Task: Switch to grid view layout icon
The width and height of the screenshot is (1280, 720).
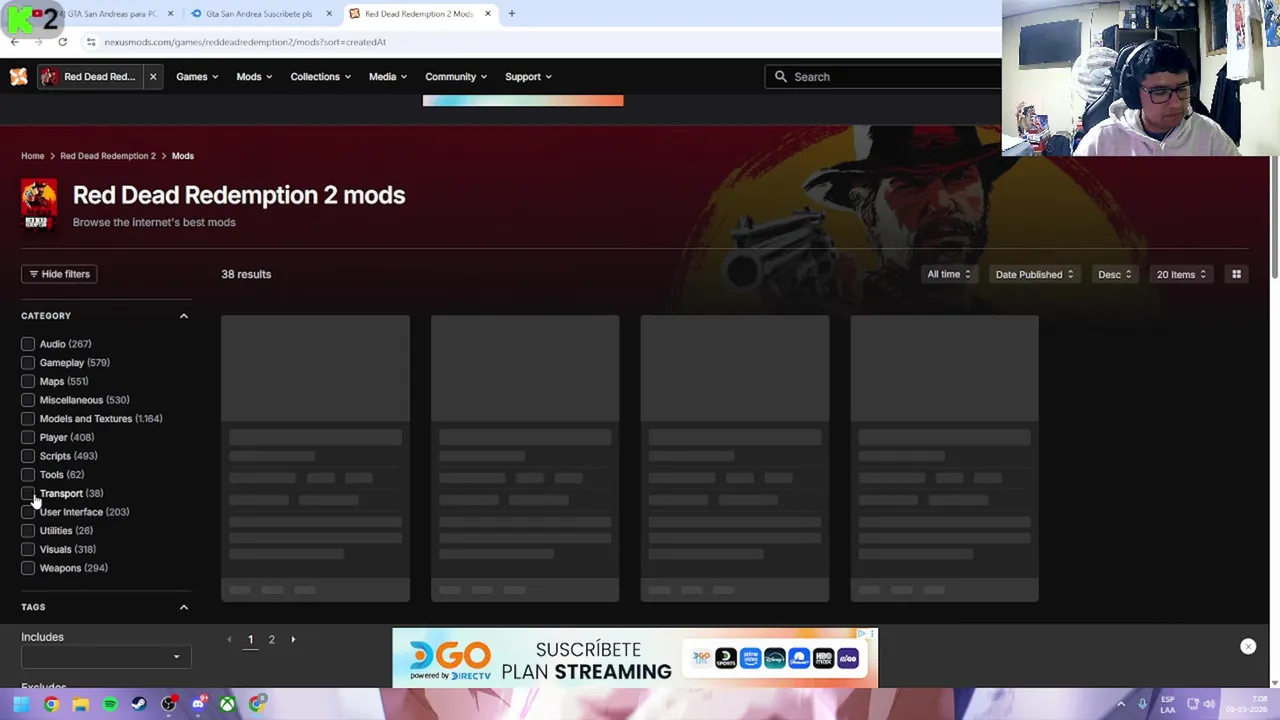Action: click(1236, 274)
